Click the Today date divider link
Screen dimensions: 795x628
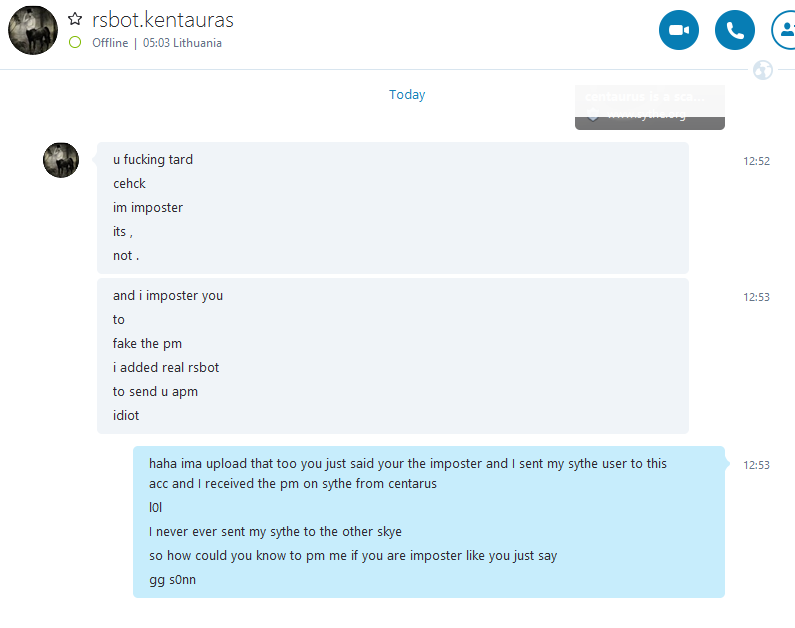(x=407, y=95)
